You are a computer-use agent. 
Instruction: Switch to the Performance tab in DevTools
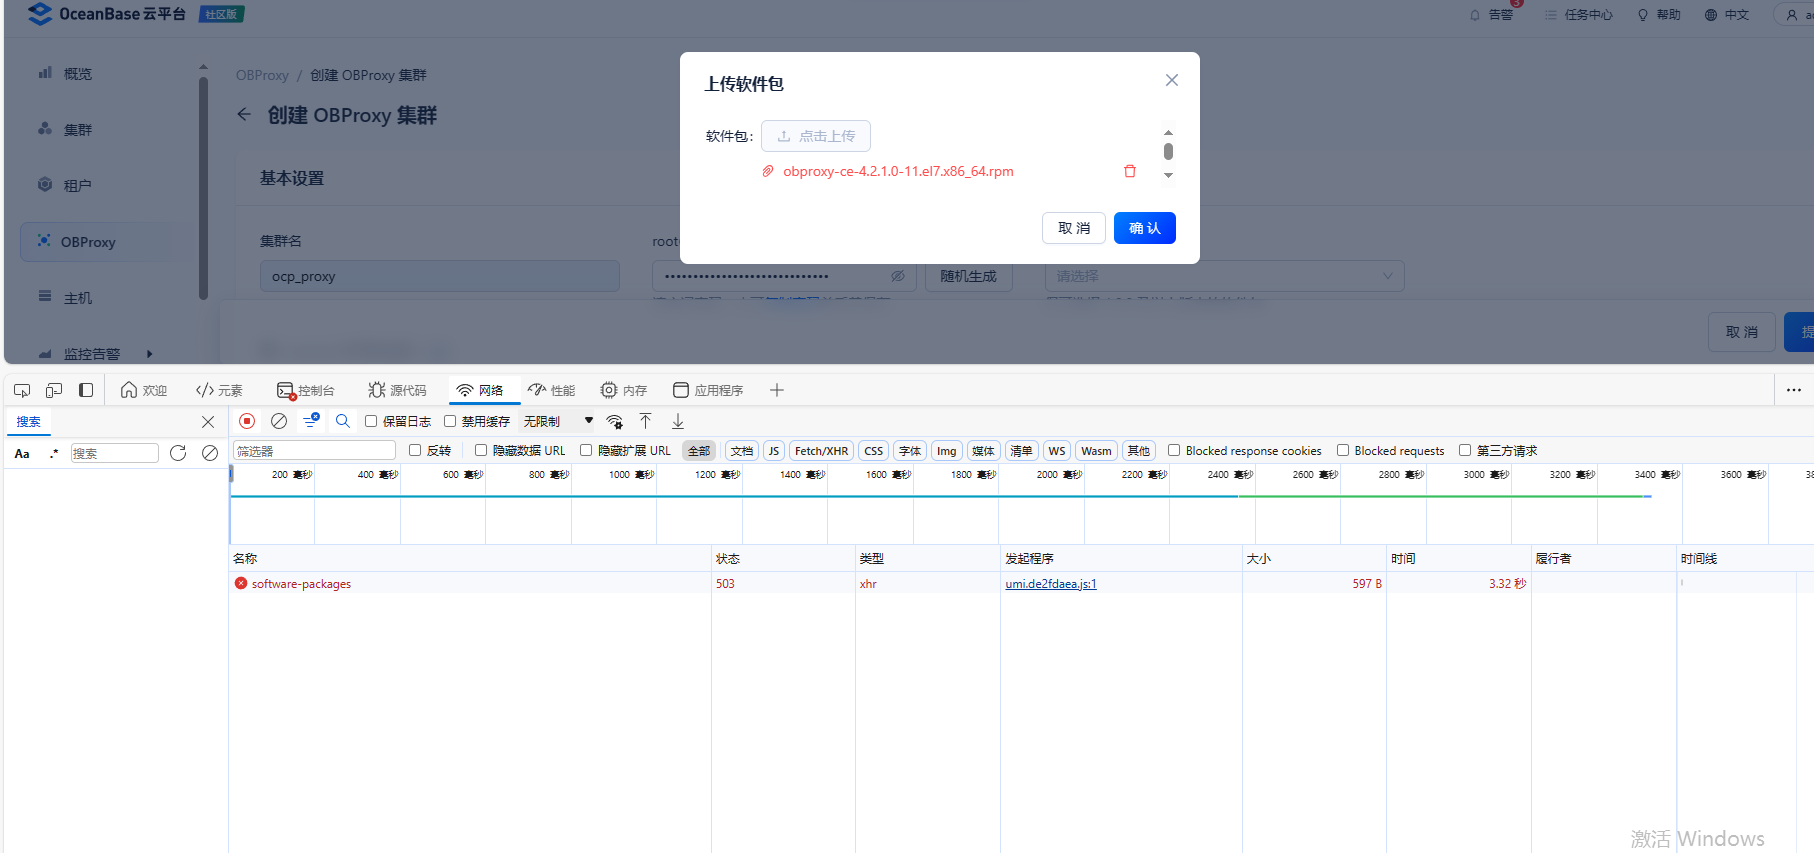point(552,390)
